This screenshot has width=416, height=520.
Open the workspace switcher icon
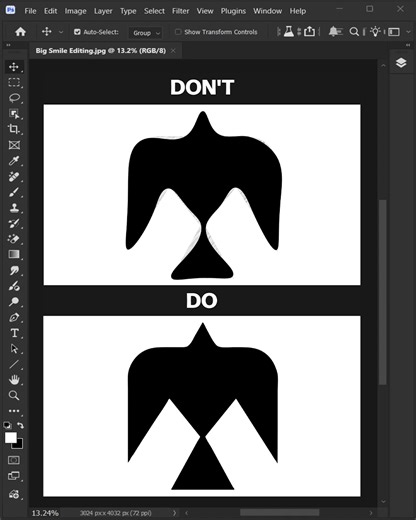[394, 32]
